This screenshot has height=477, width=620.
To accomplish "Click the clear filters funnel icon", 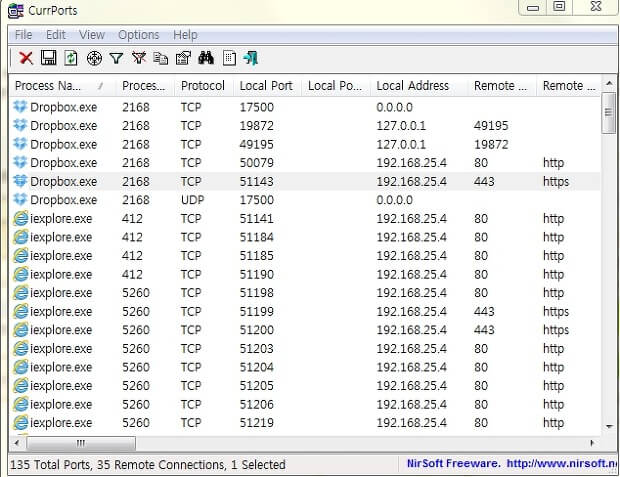I will (x=139, y=58).
